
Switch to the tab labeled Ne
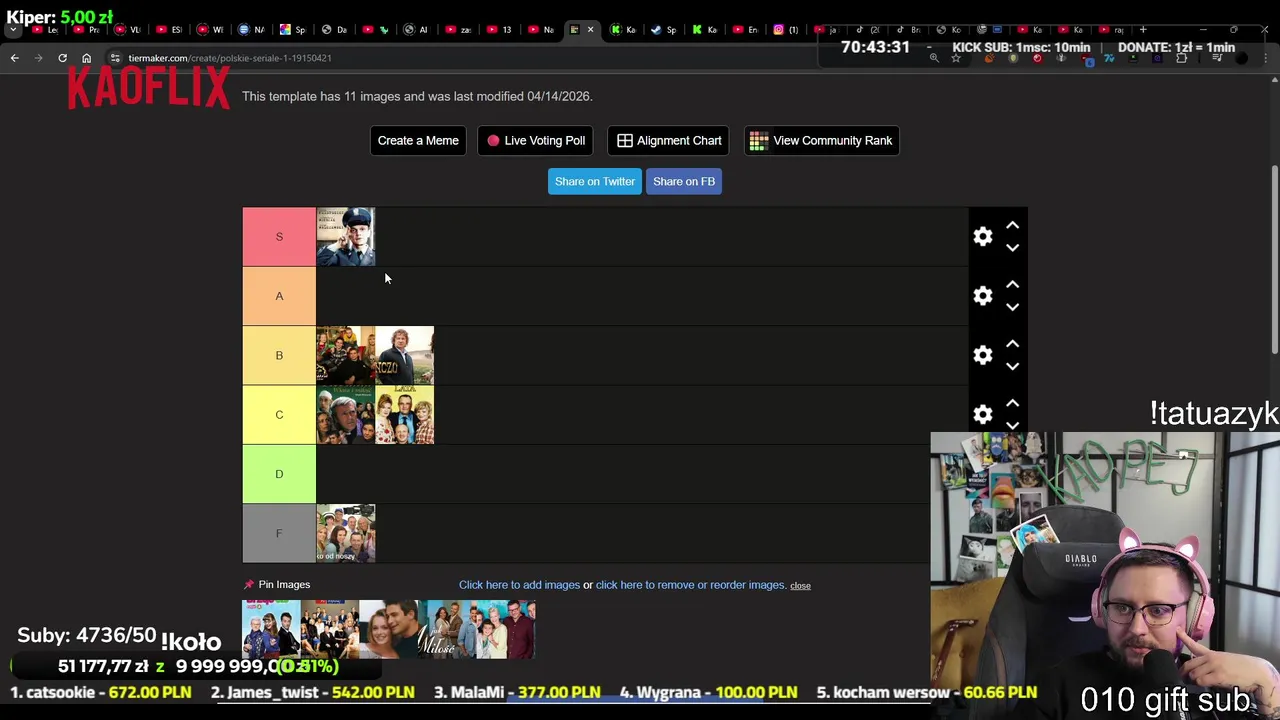540,29
